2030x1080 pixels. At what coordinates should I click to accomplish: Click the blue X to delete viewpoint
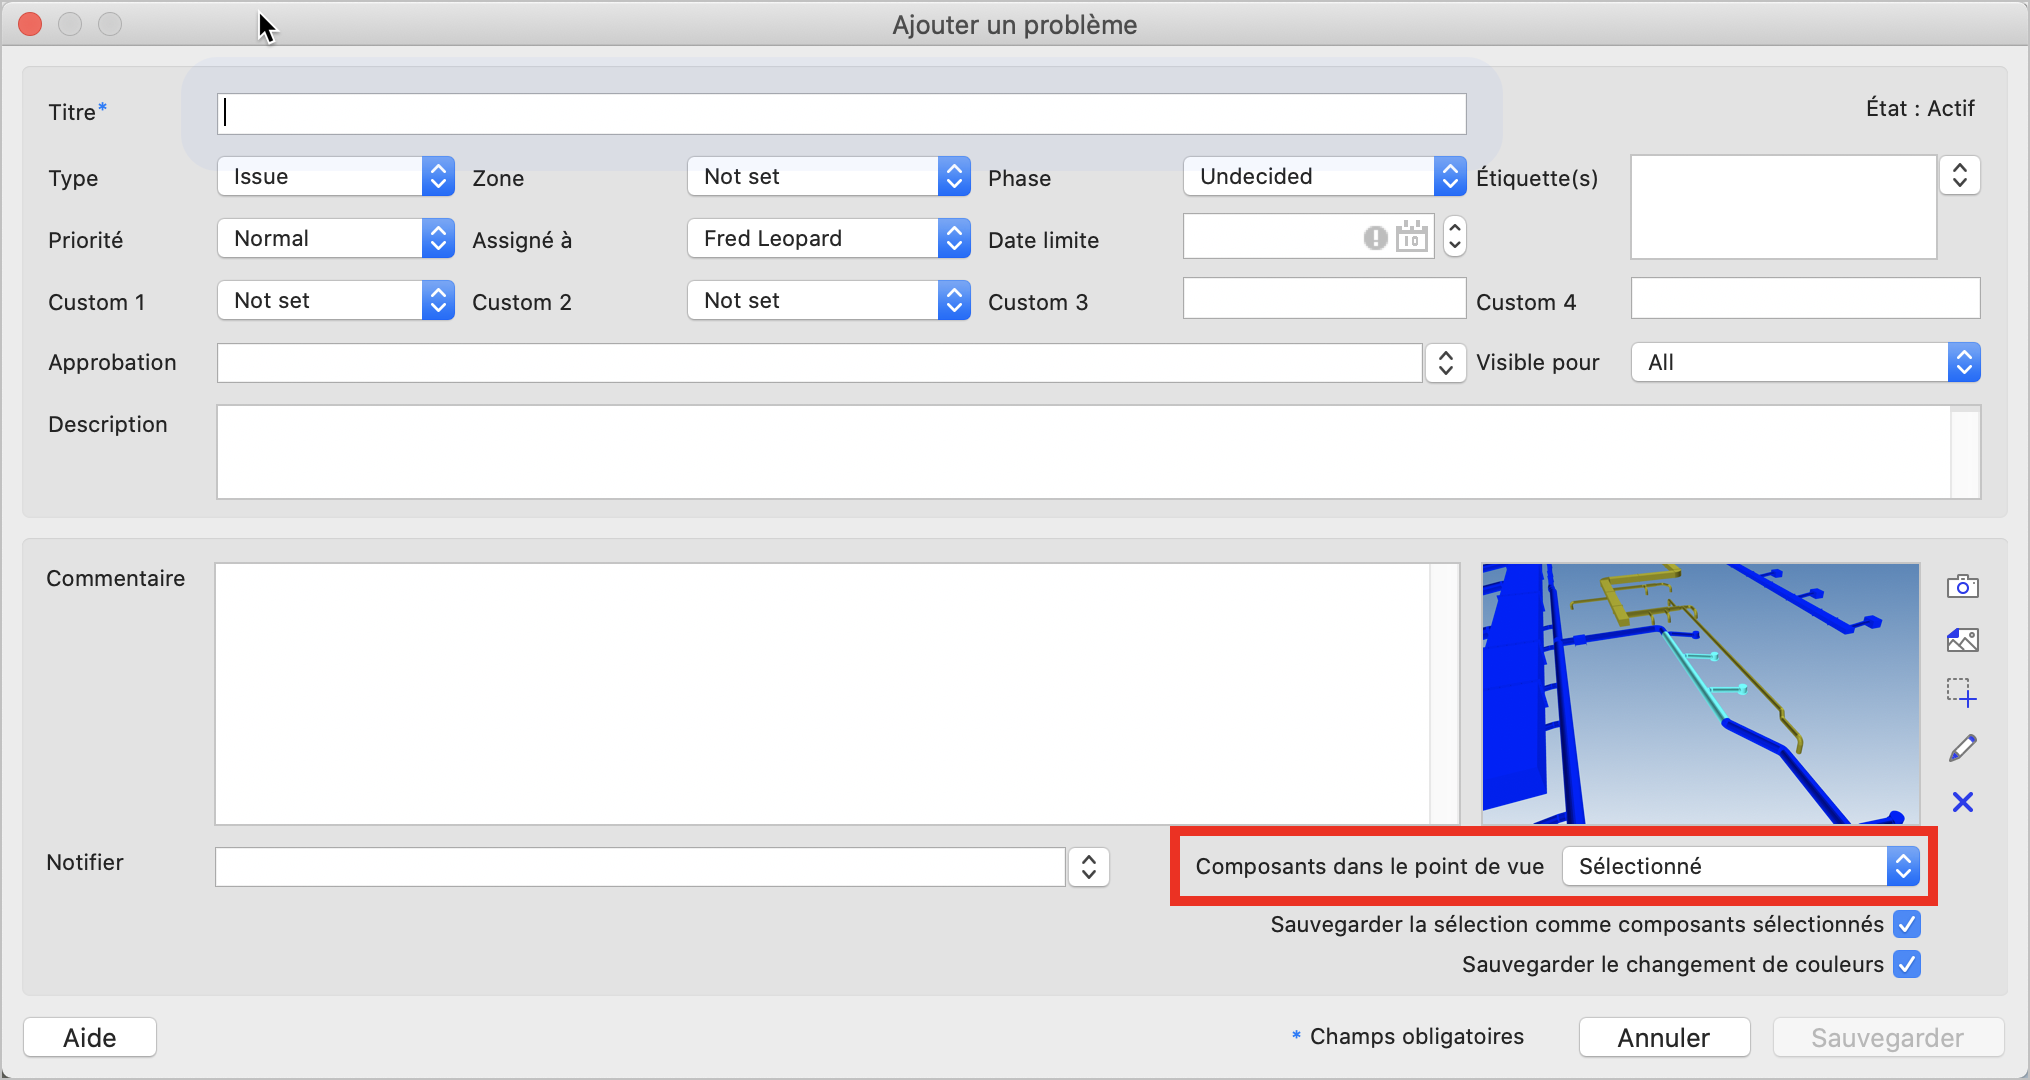[x=1962, y=802]
